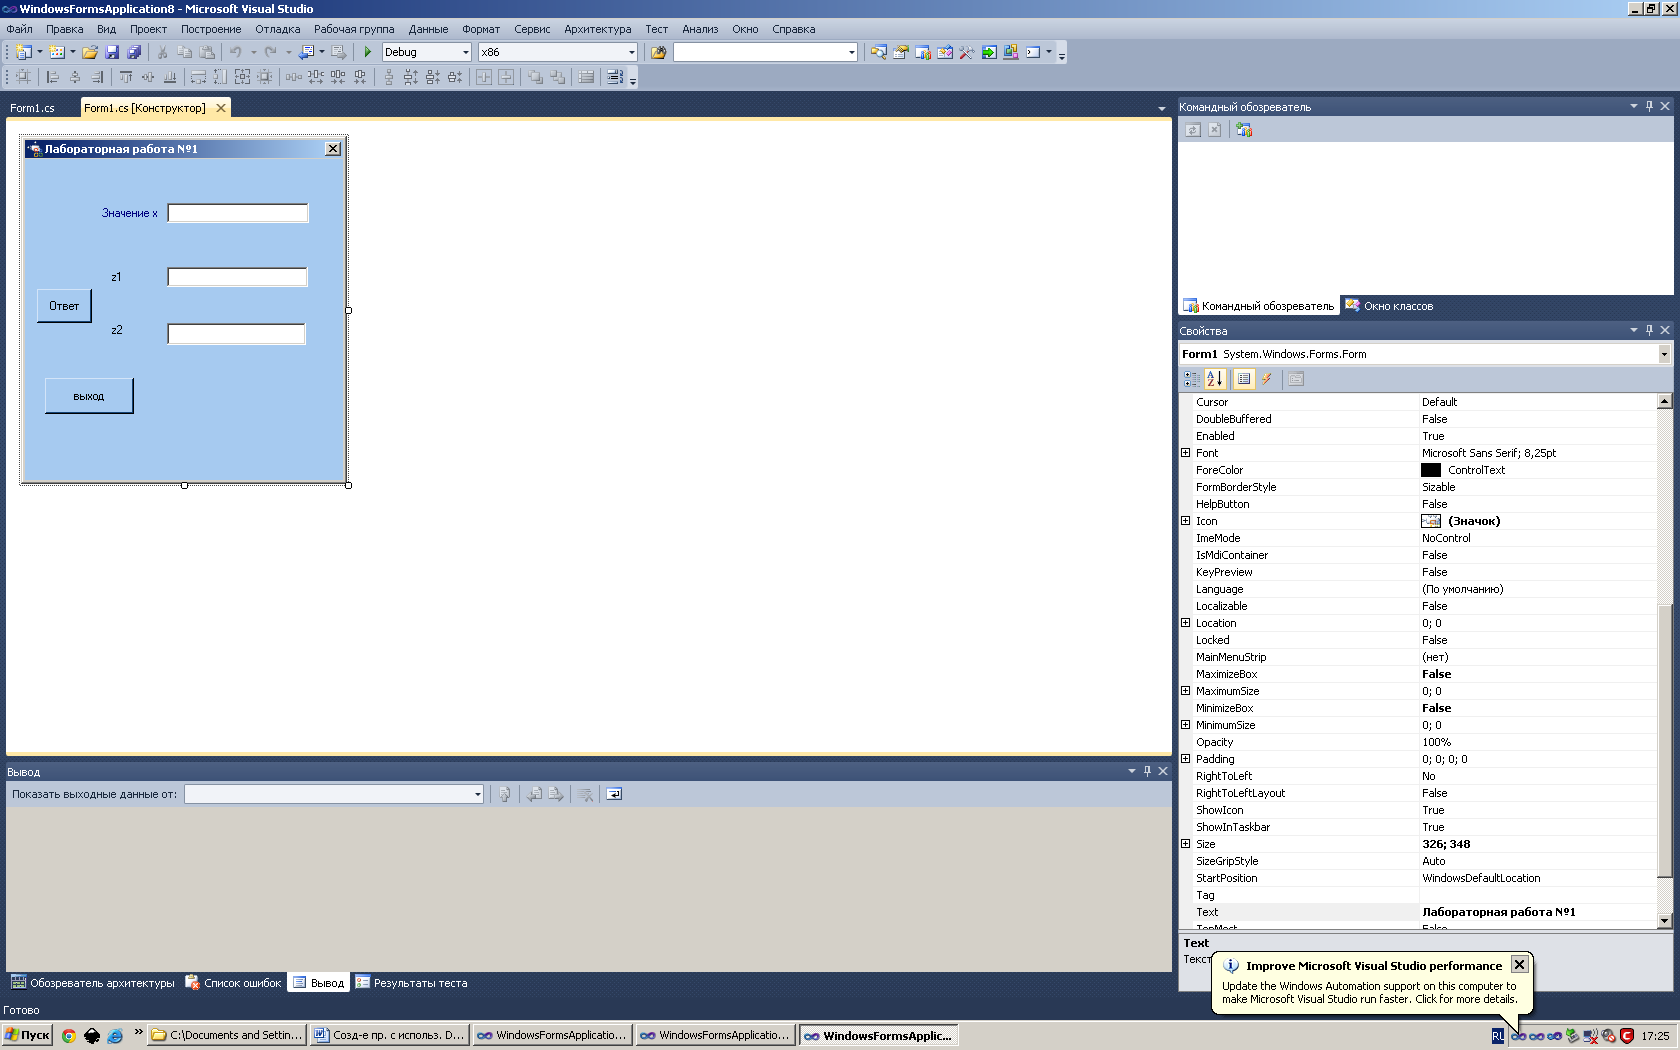The height and width of the screenshot is (1050, 1680).
Task: Open the Properties Window toolbar icon
Action: 901,52
